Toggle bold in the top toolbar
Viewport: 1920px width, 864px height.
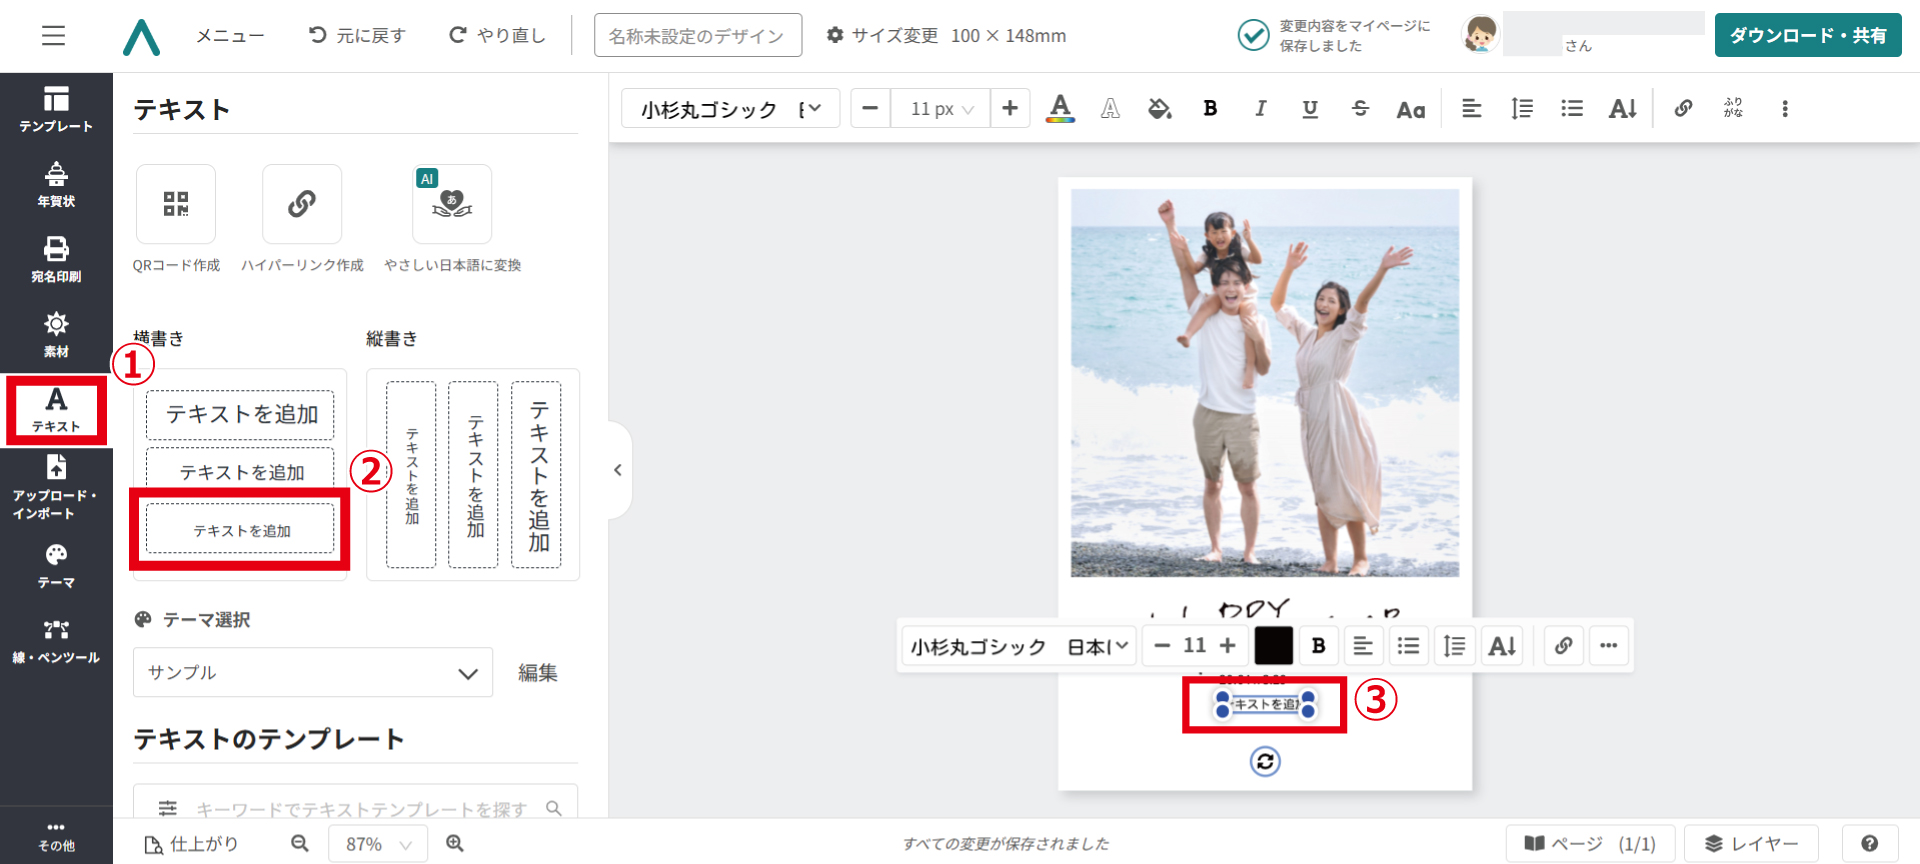click(1210, 108)
